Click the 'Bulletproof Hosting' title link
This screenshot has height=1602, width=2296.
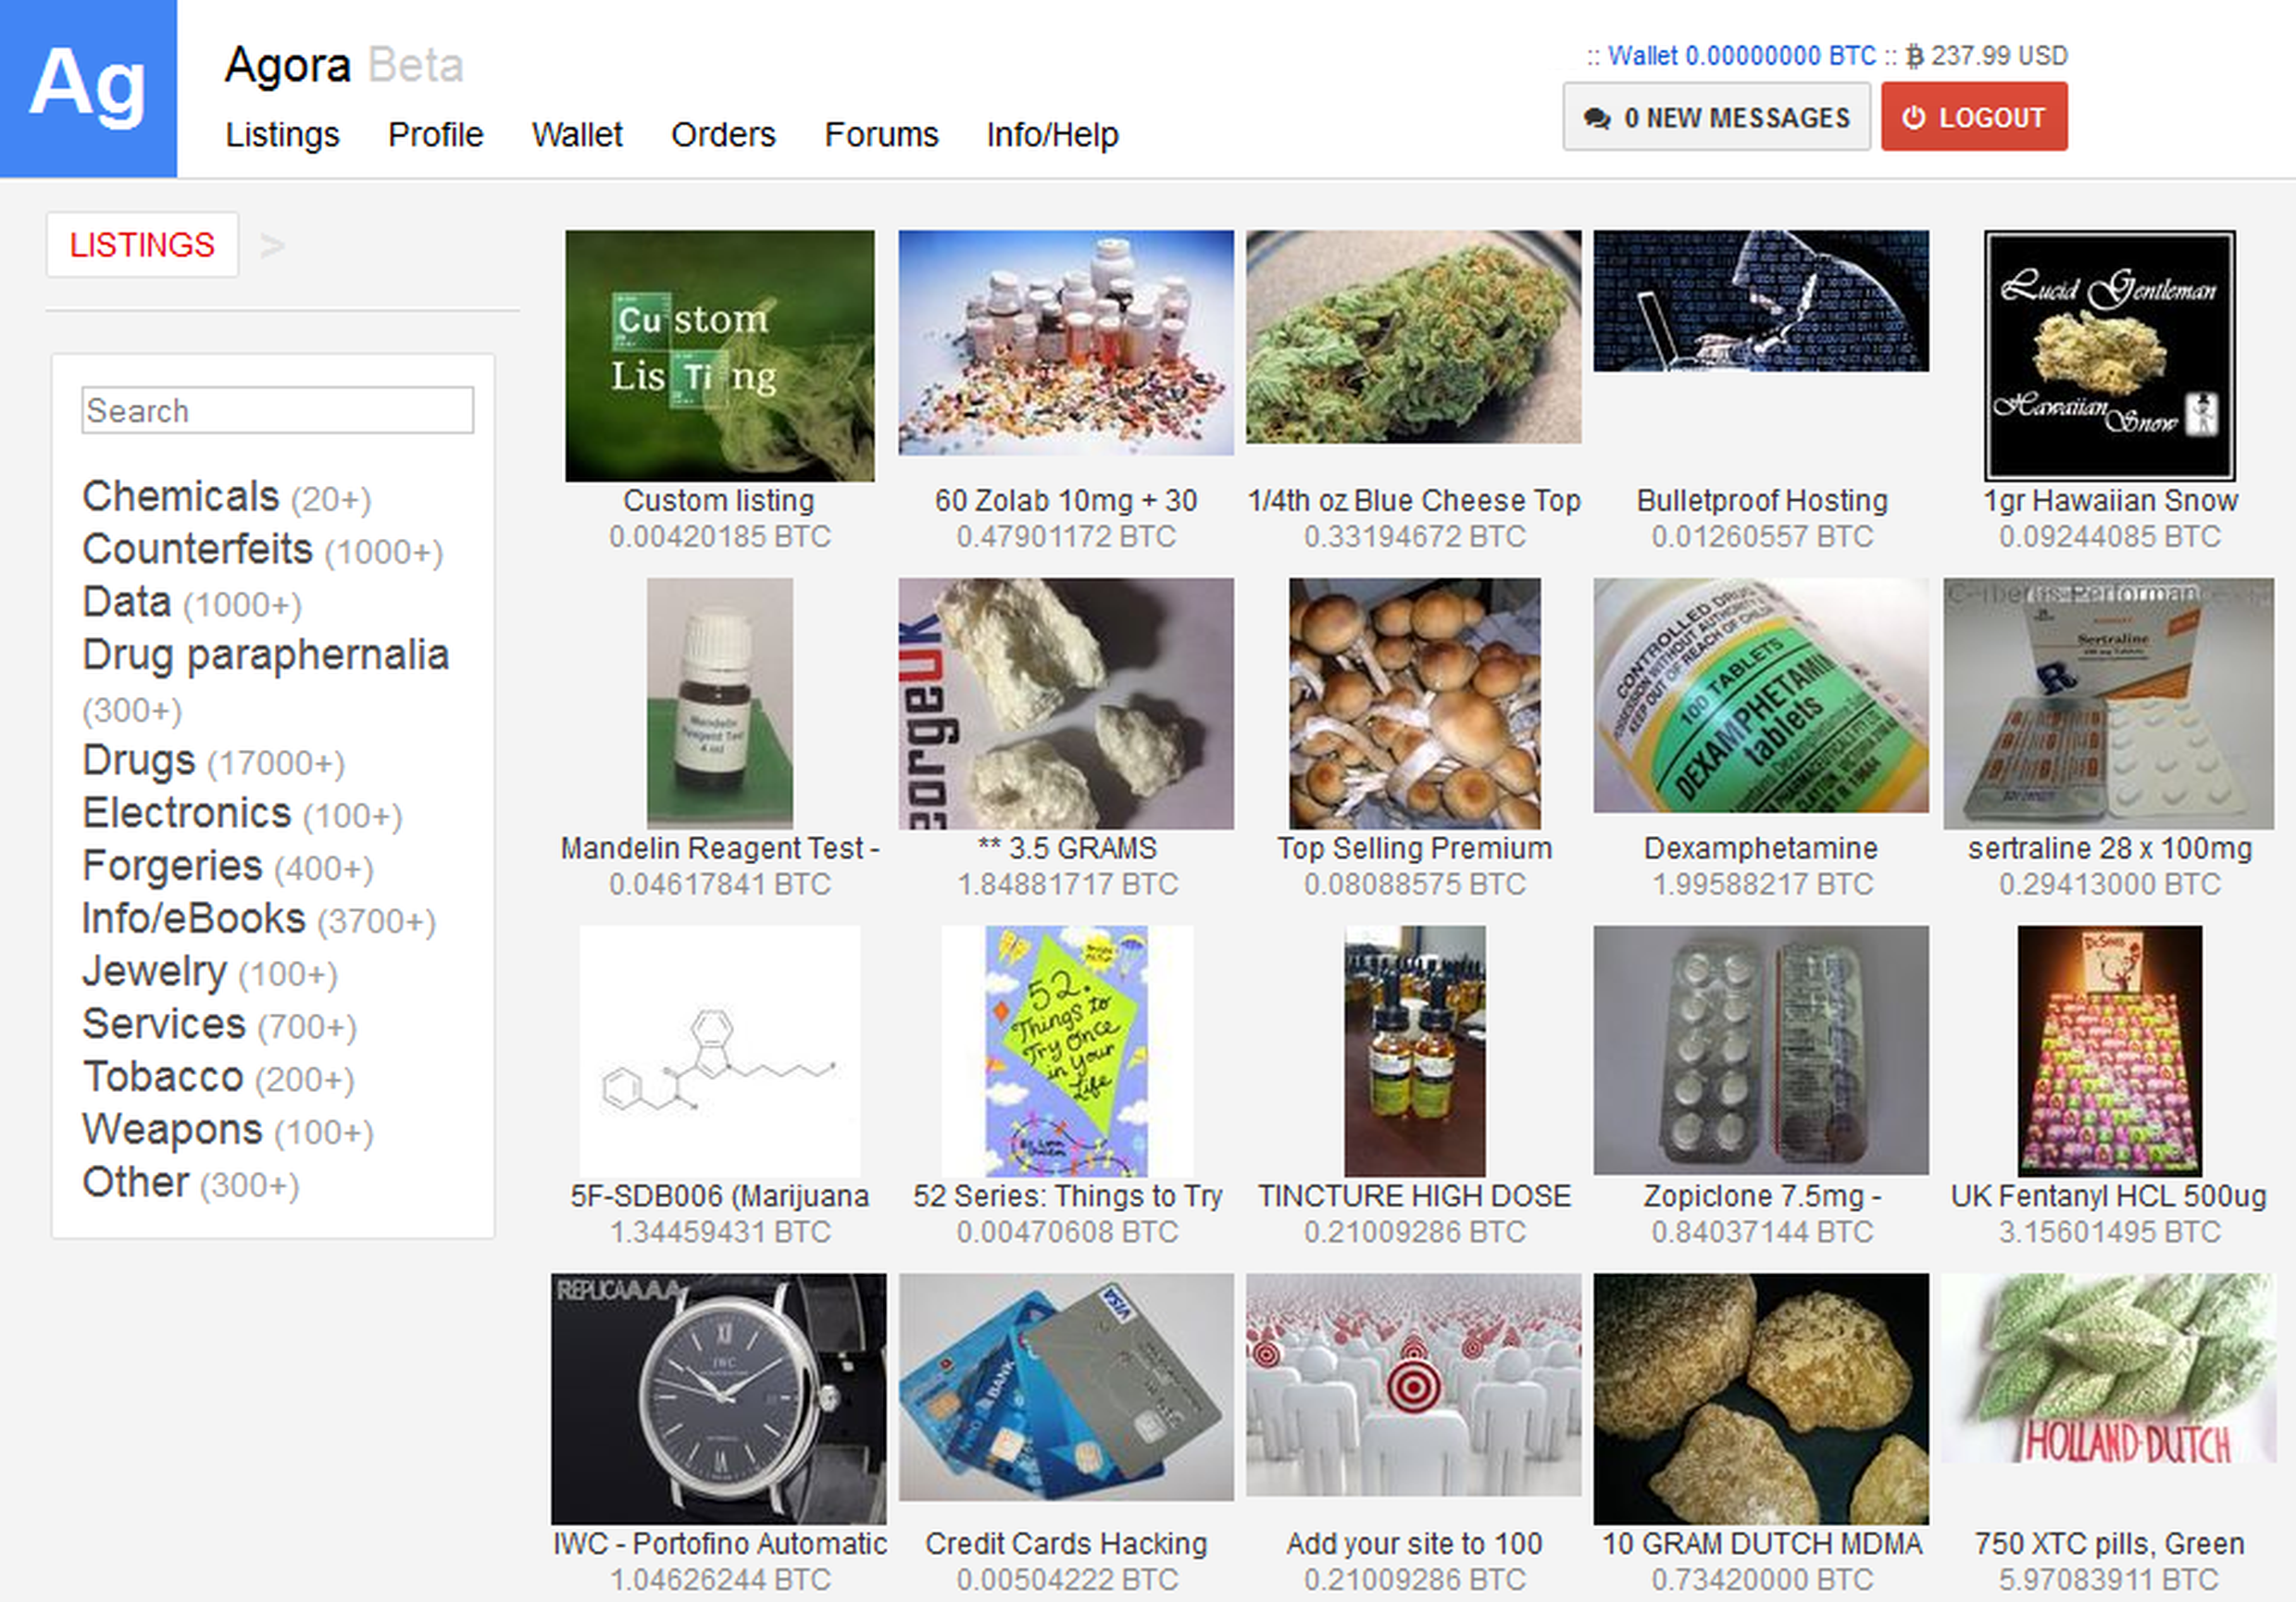[1762, 500]
